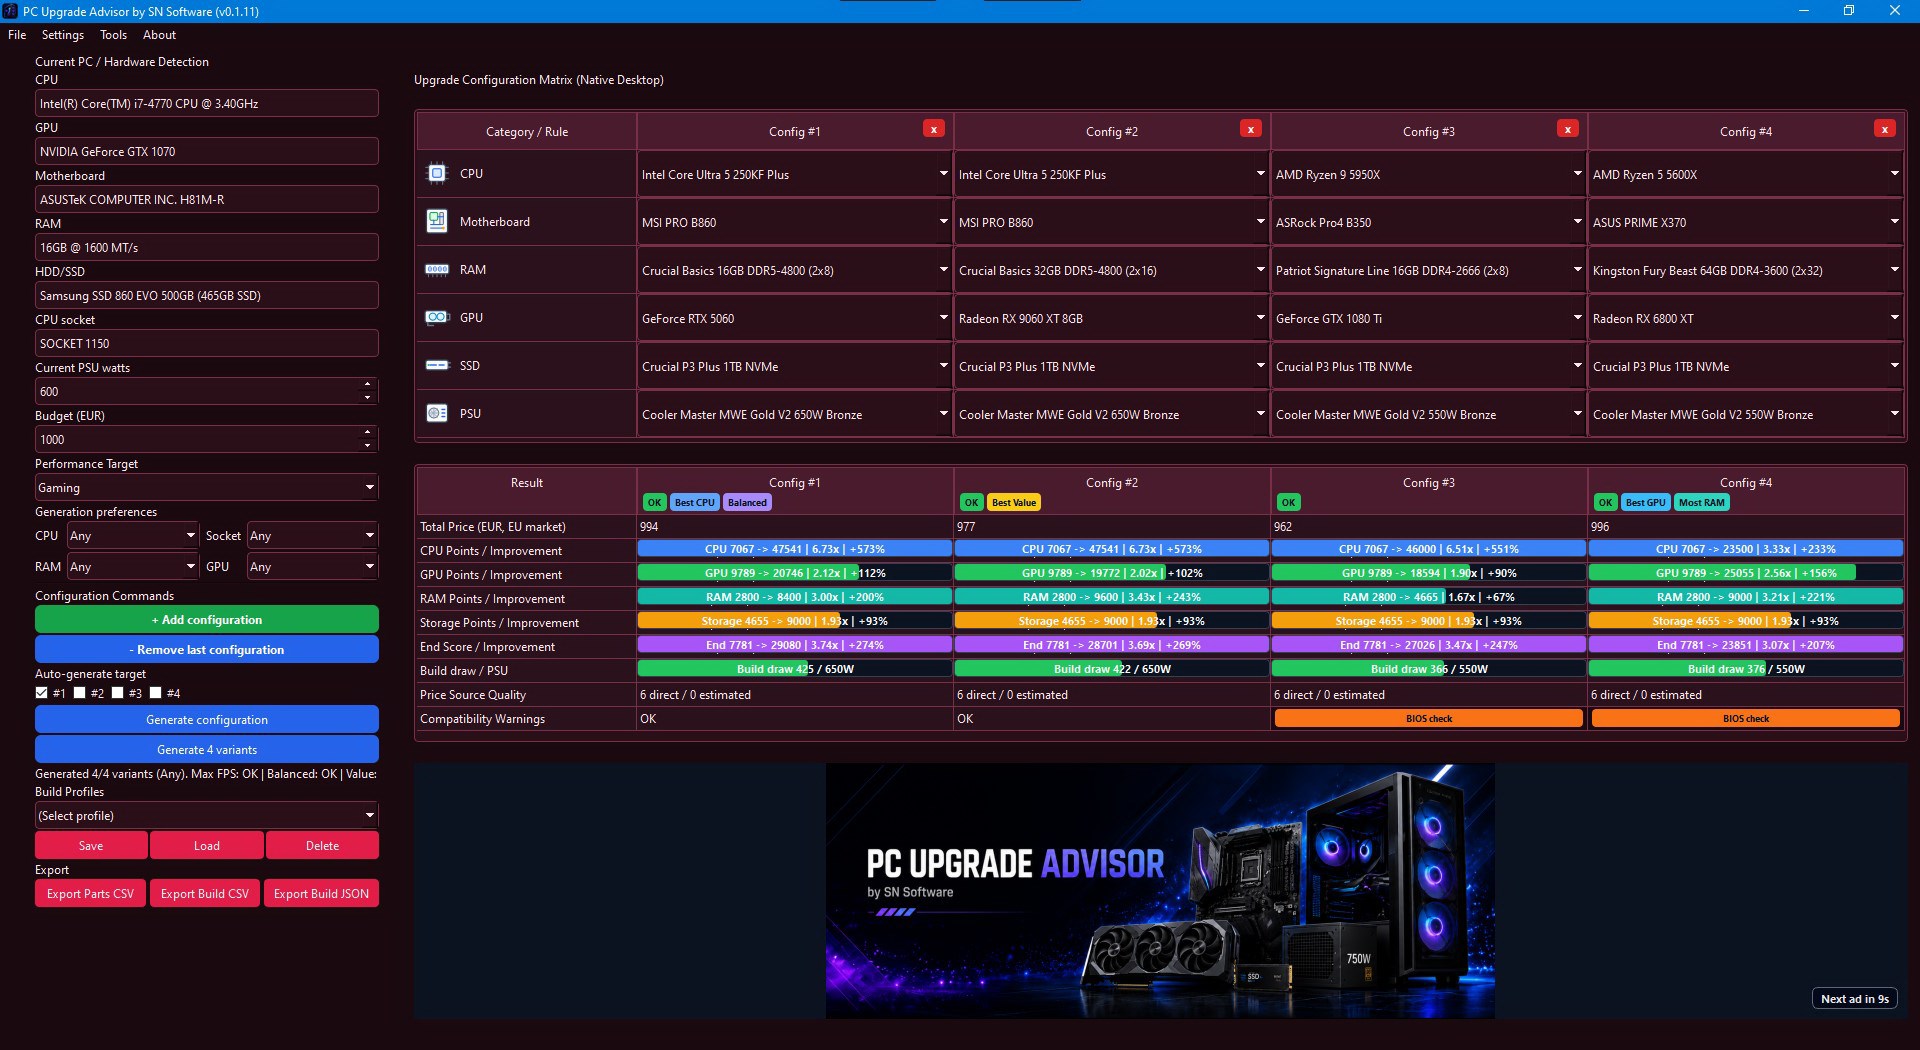The height and width of the screenshot is (1050, 1920).
Task: Delete the selected build profile
Action: pyautogui.click(x=322, y=846)
